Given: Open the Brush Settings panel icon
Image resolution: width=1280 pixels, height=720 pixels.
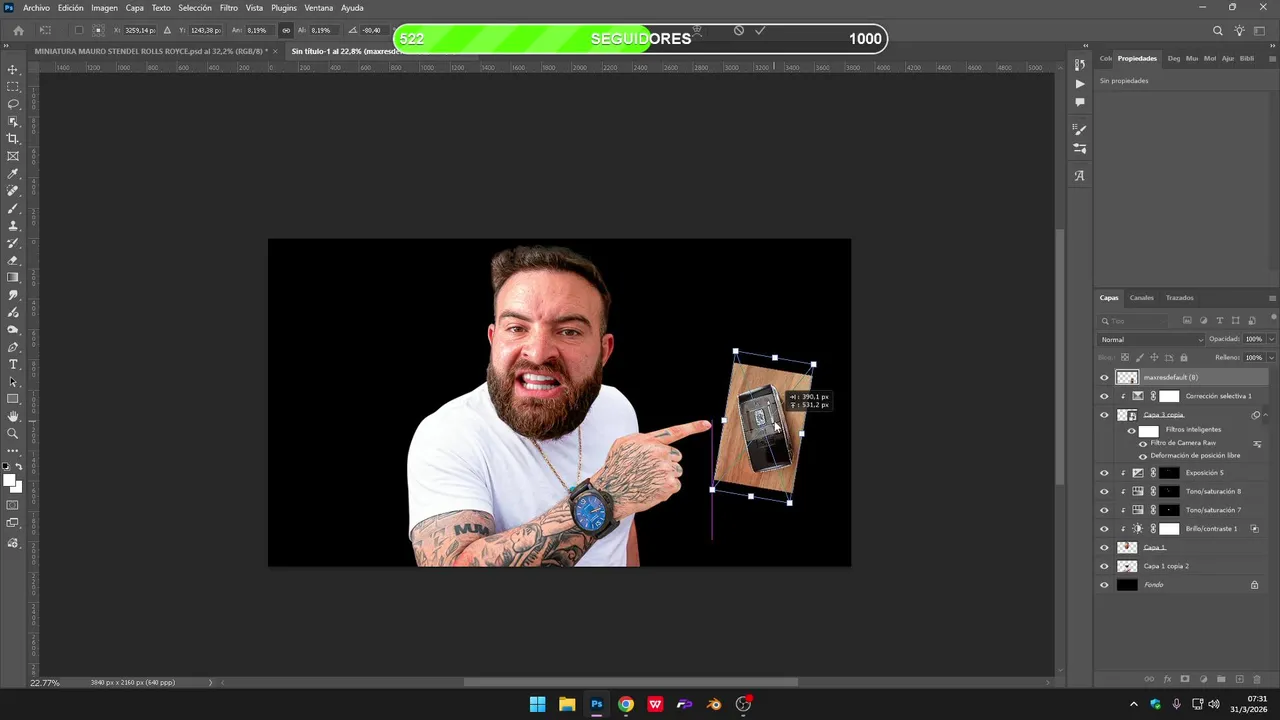Looking at the screenshot, I should pyautogui.click(x=1079, y=129).
